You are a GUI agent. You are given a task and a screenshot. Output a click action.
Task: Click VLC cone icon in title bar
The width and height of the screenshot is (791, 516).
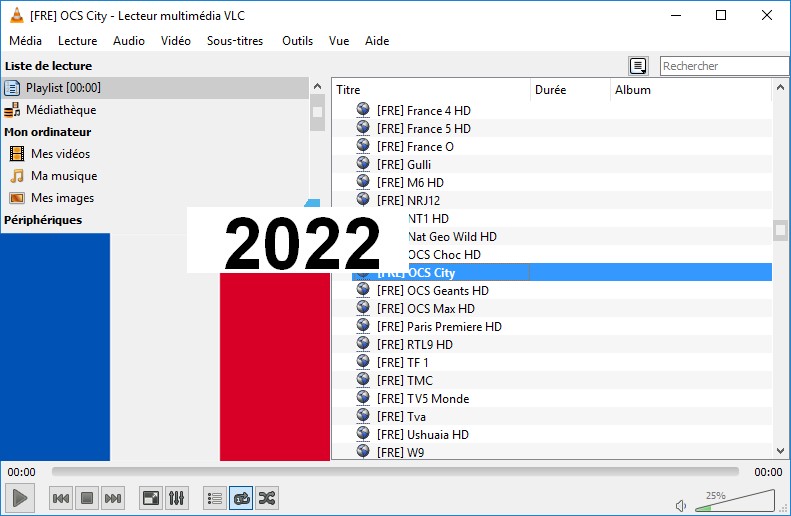click(17, 15)
